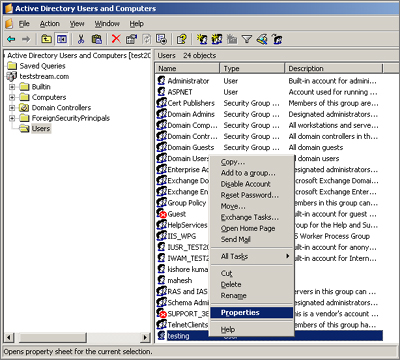This screenshot has width=400, height=360.
Task: Select the Domain Admins group row
Action: (269, 114)
